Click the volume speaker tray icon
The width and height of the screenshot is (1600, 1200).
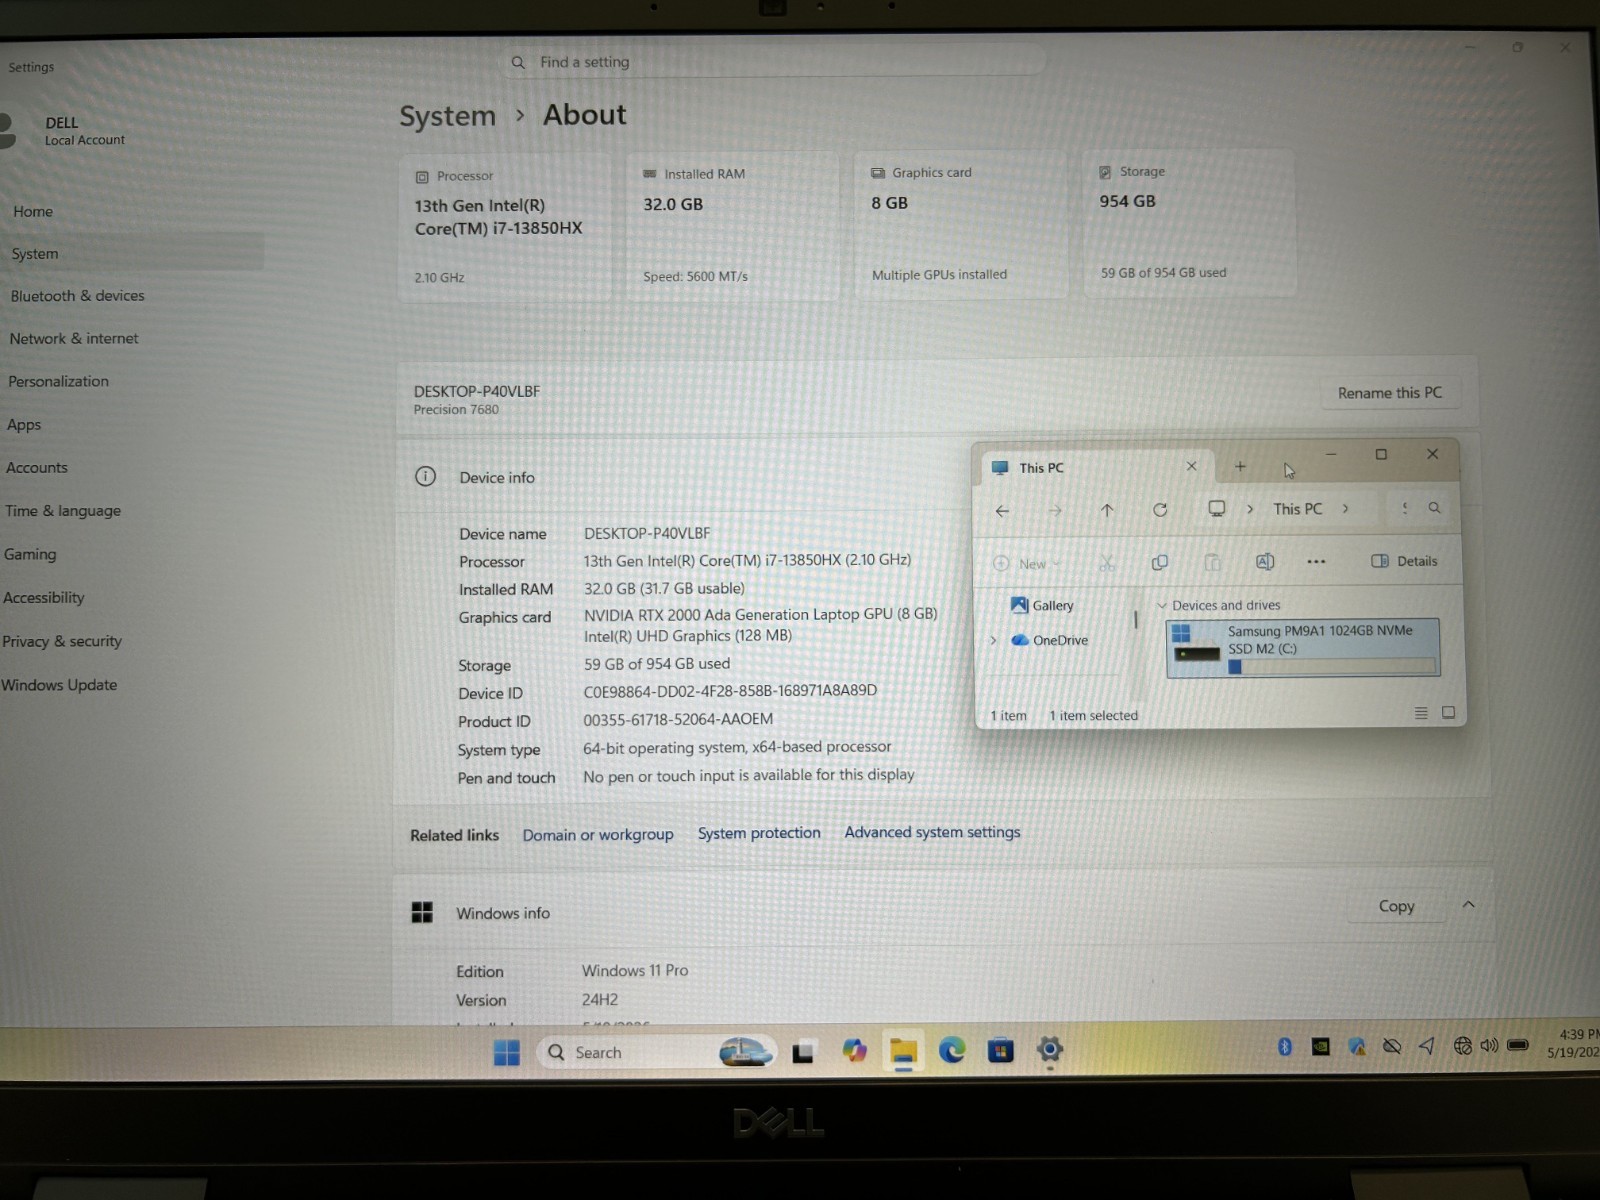[x=1489, y=1046]
